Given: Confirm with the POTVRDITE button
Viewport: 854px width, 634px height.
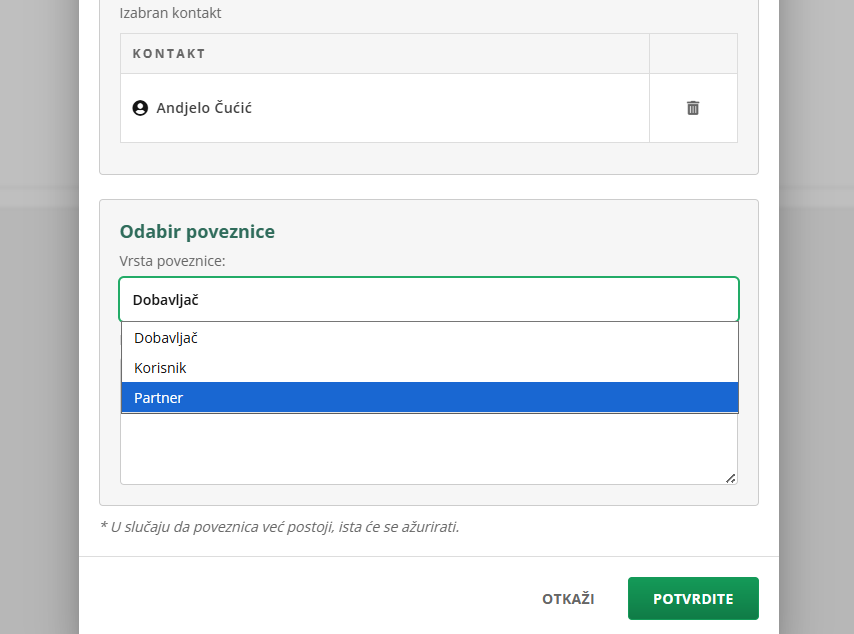Looking at the screenshot, I should click(x=693, y=599).
